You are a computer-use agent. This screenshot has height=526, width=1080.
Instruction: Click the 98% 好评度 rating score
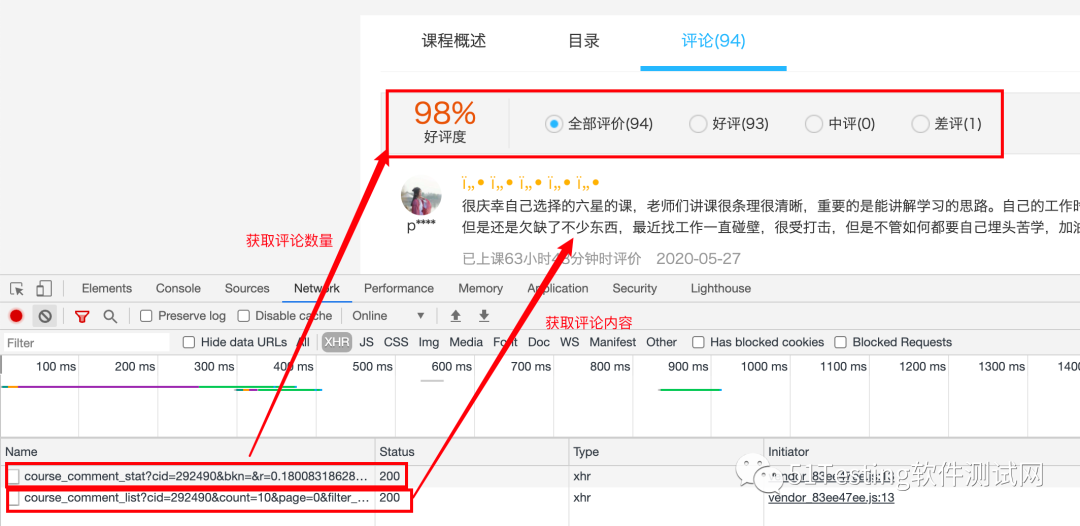click(x=445, y=121)
